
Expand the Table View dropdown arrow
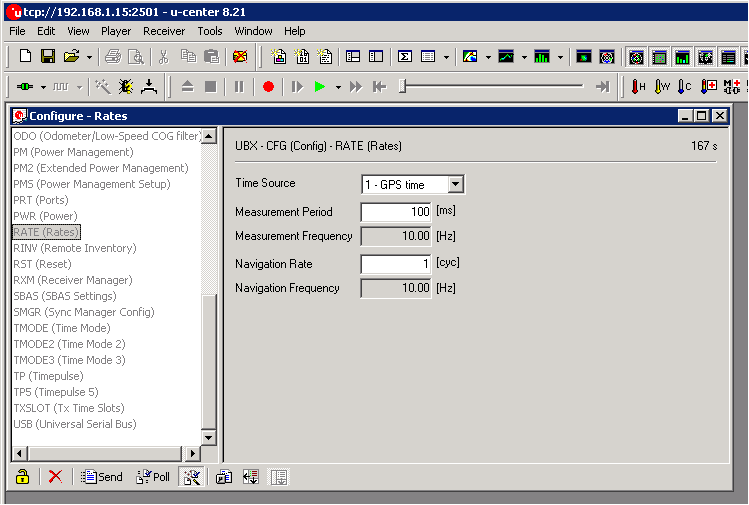(446, 57)
